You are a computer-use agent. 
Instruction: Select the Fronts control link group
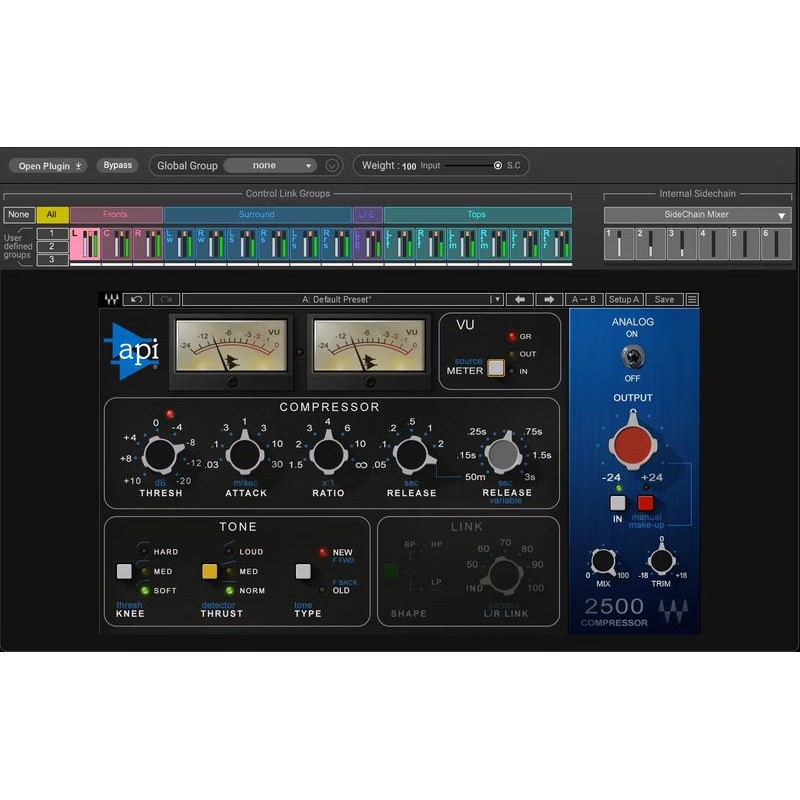(x=116, y=214)
